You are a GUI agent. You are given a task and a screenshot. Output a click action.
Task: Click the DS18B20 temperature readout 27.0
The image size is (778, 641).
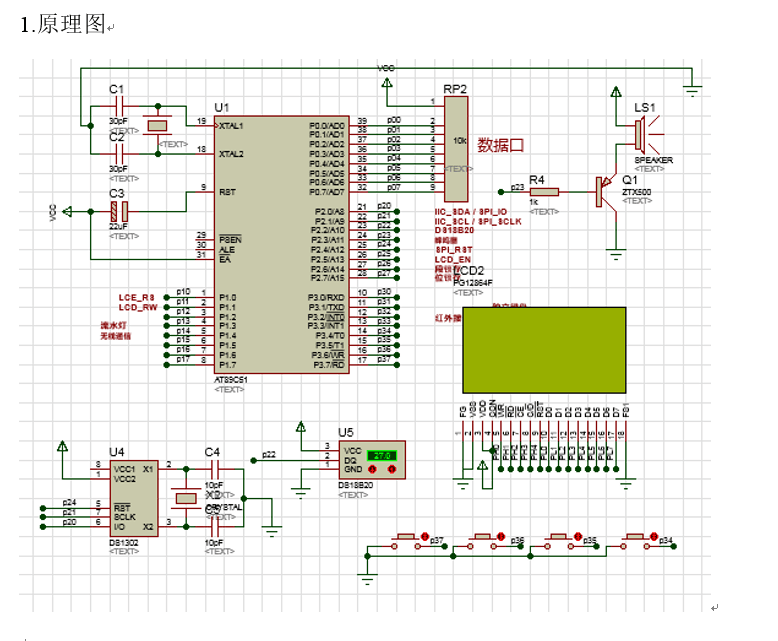[382, 455]
